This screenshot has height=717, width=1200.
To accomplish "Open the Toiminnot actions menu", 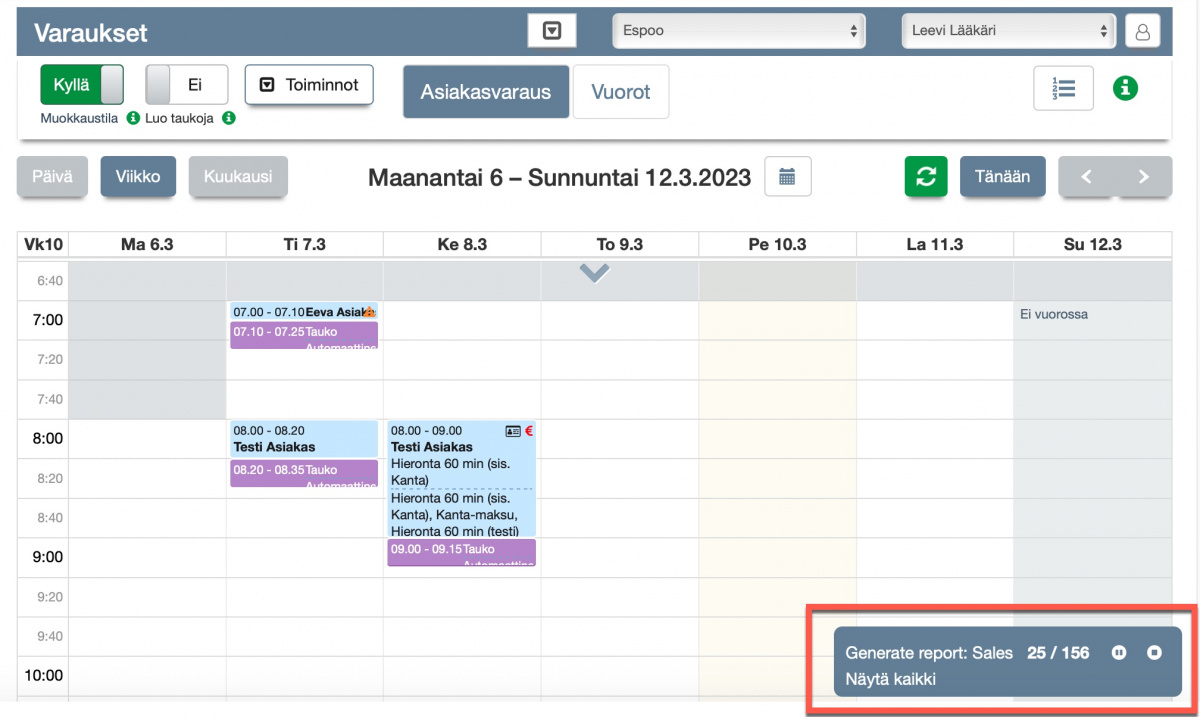I will coord(309,85).
